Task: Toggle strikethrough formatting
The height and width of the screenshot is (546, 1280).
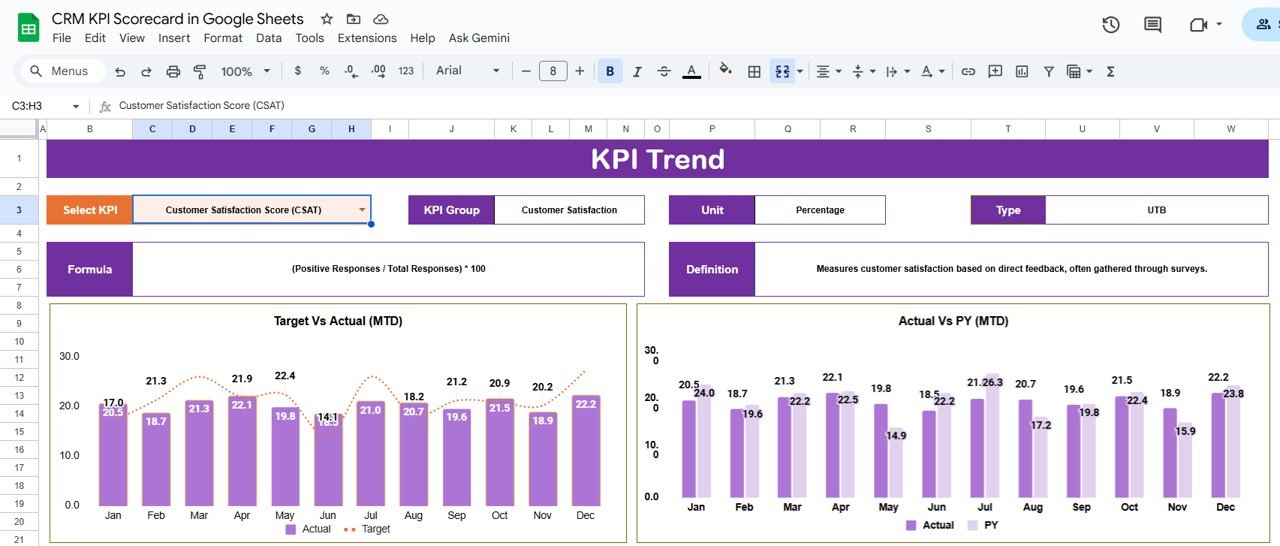Action: (664, 71)
